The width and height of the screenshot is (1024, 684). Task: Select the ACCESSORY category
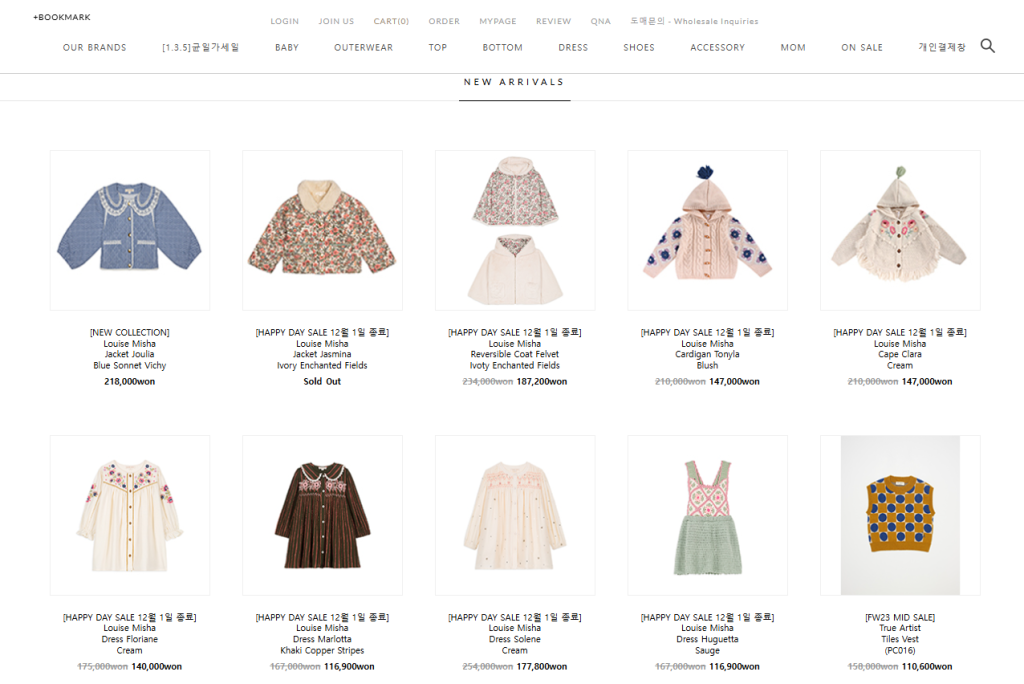tap(717, 47)
